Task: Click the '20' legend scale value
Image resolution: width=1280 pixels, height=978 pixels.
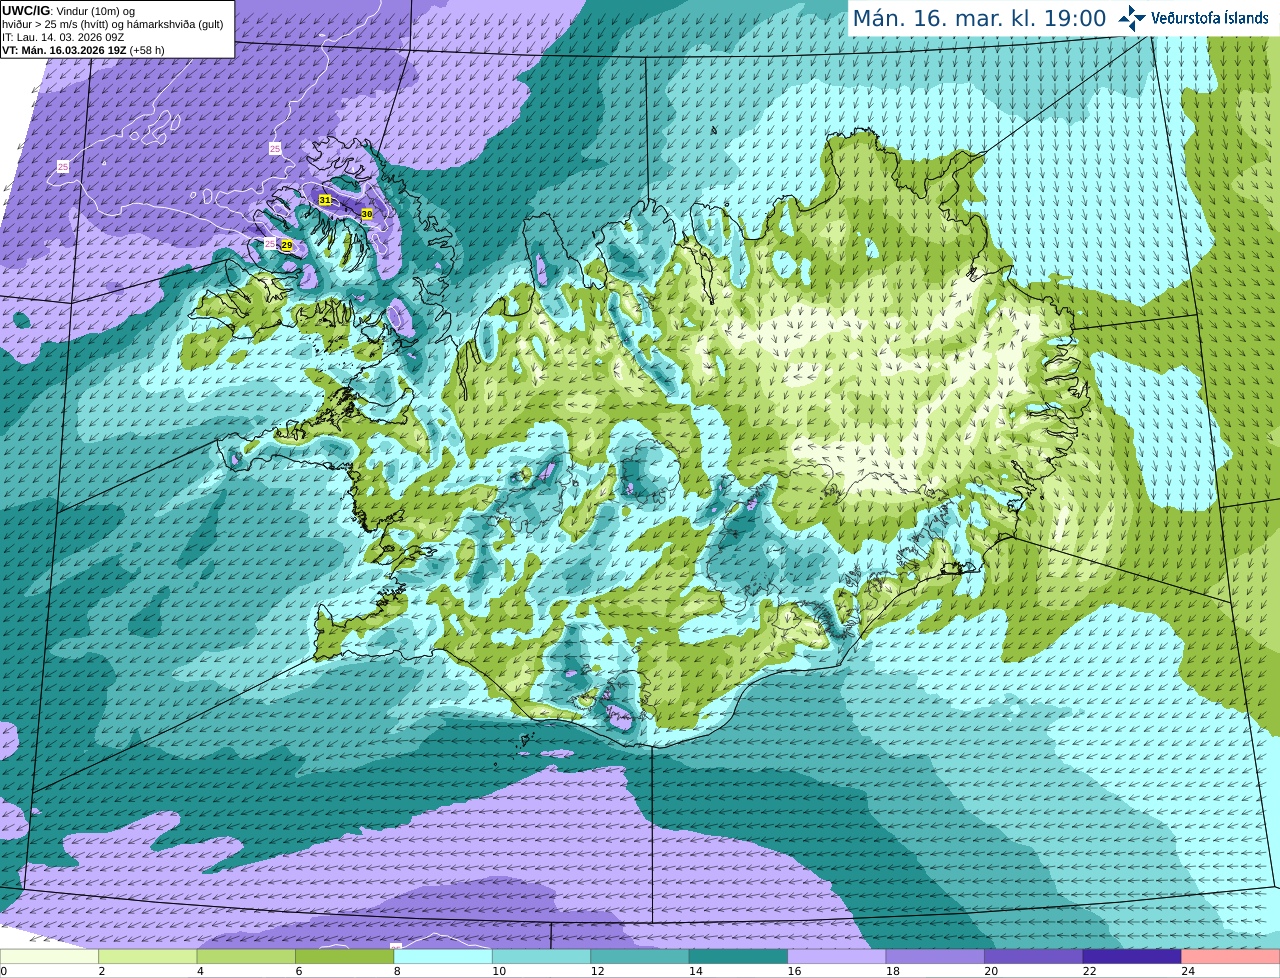Action: coord(991,971)
